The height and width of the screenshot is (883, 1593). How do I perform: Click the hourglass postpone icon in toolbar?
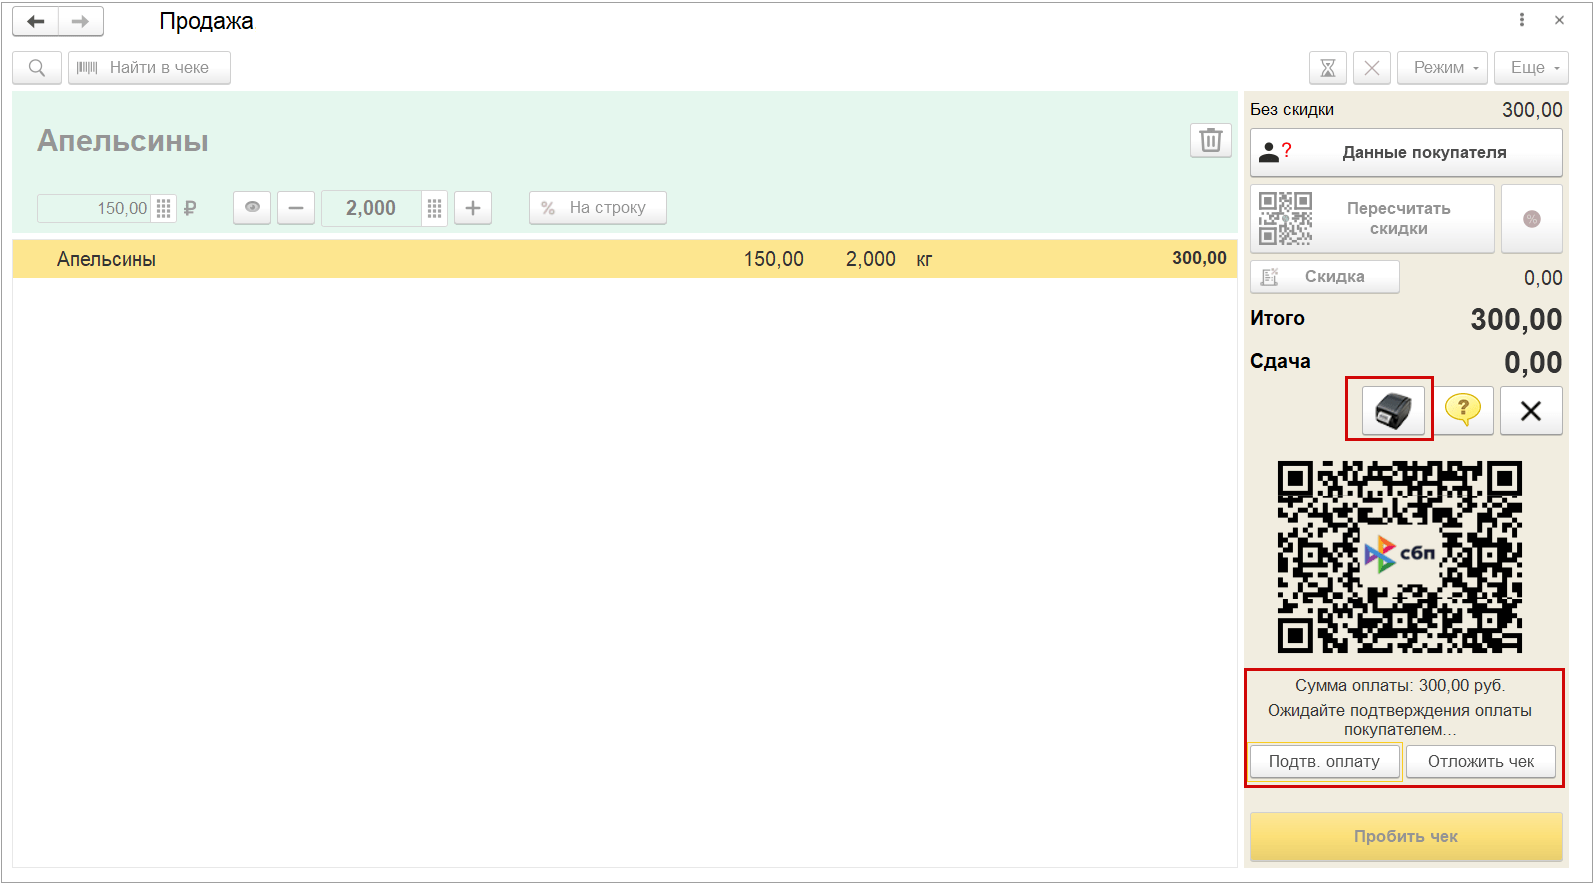coord(1328,68)
